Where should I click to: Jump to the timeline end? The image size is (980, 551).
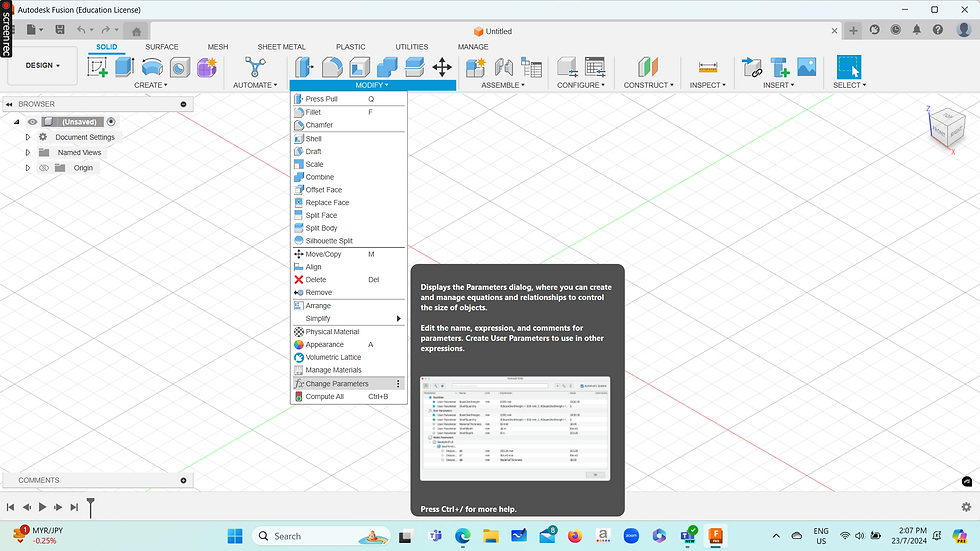(74, 507)
